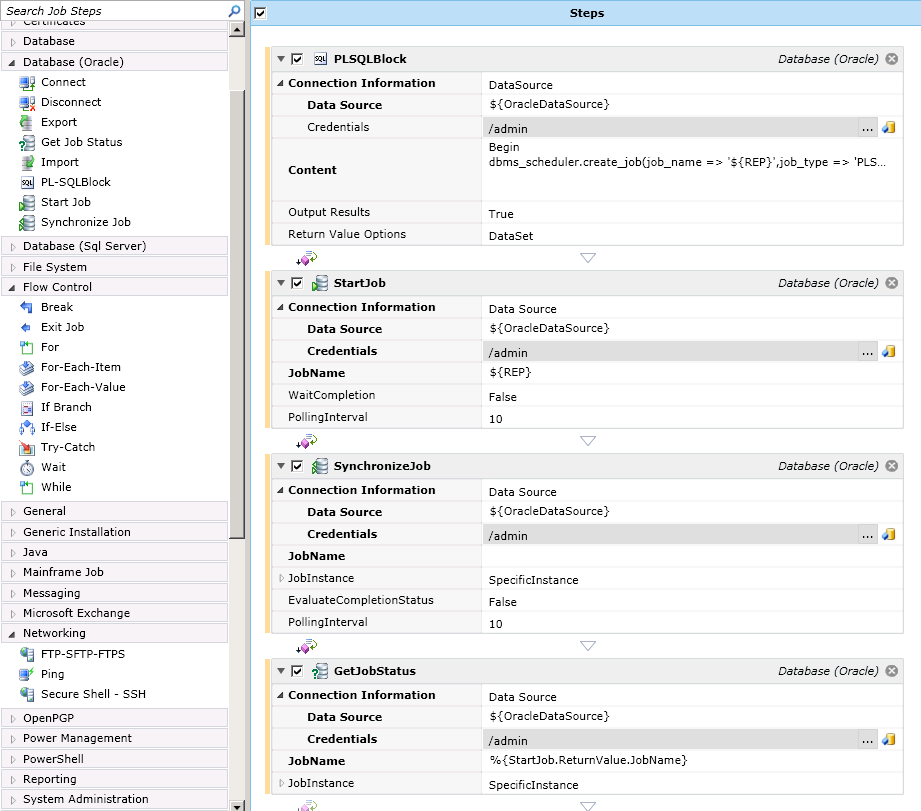Click the insert-step icon below SynchronizeJob
Screen dimensions: 921x811
click(x=306, y=646)
